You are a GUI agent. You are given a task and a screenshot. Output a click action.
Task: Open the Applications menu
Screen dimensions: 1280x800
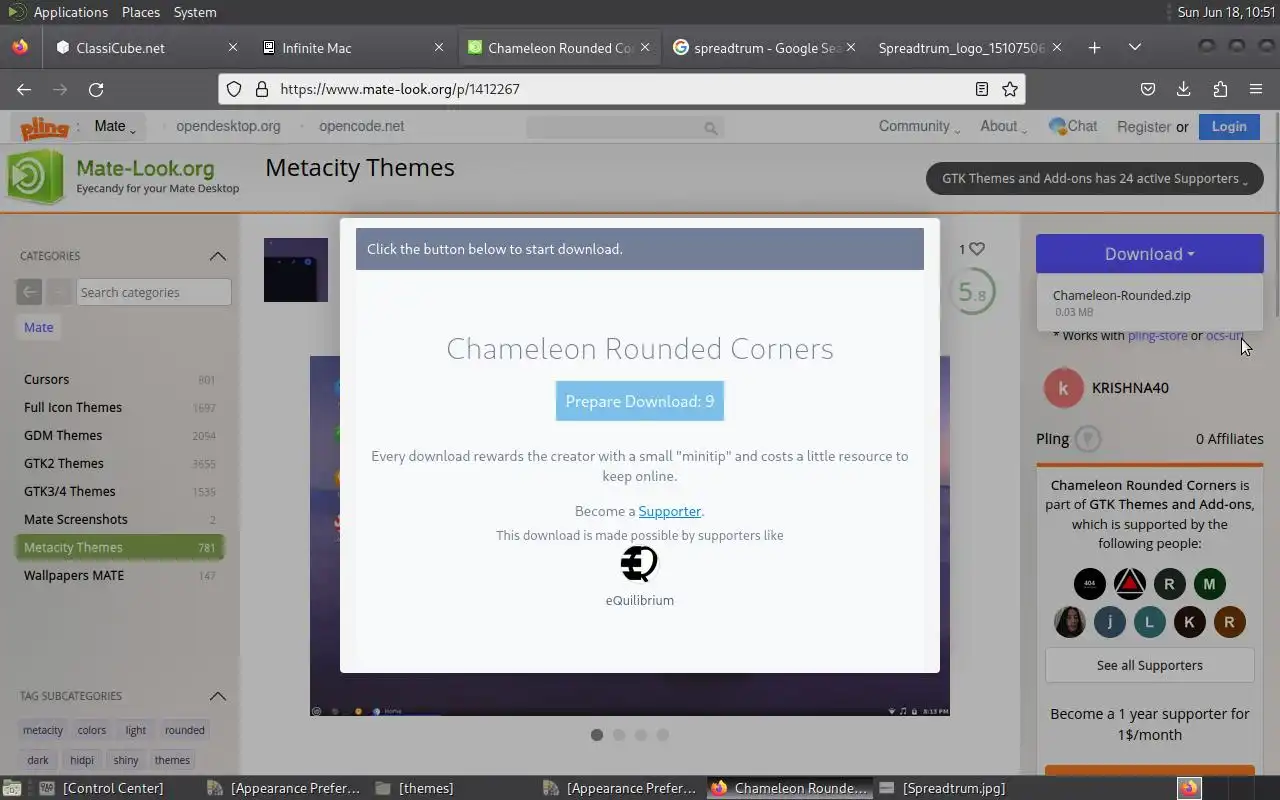pyautogui.click(x=70, y=12)
